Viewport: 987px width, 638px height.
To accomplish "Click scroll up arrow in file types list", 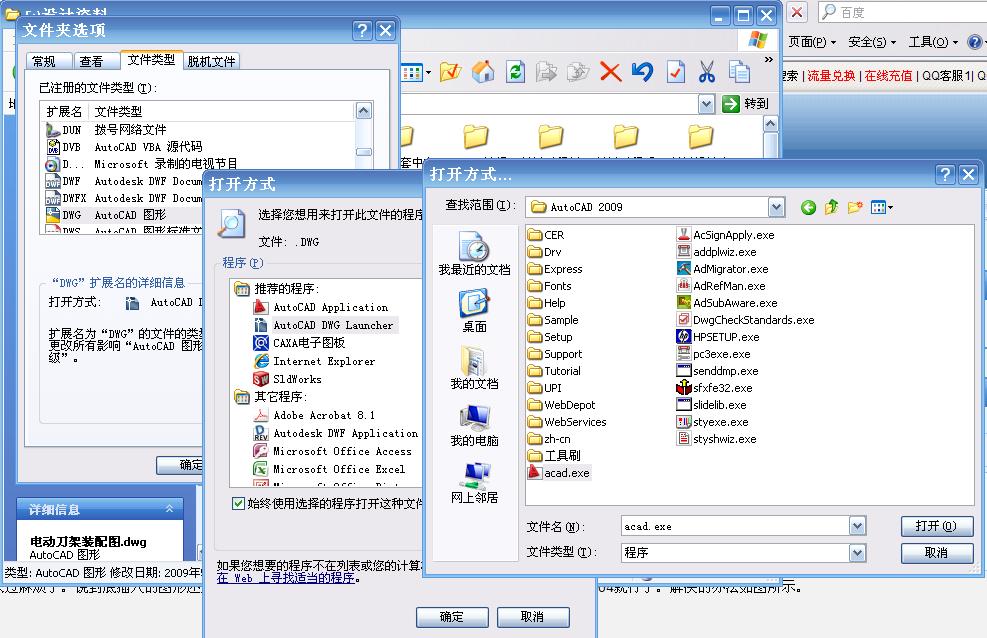I will pos(363,111).
